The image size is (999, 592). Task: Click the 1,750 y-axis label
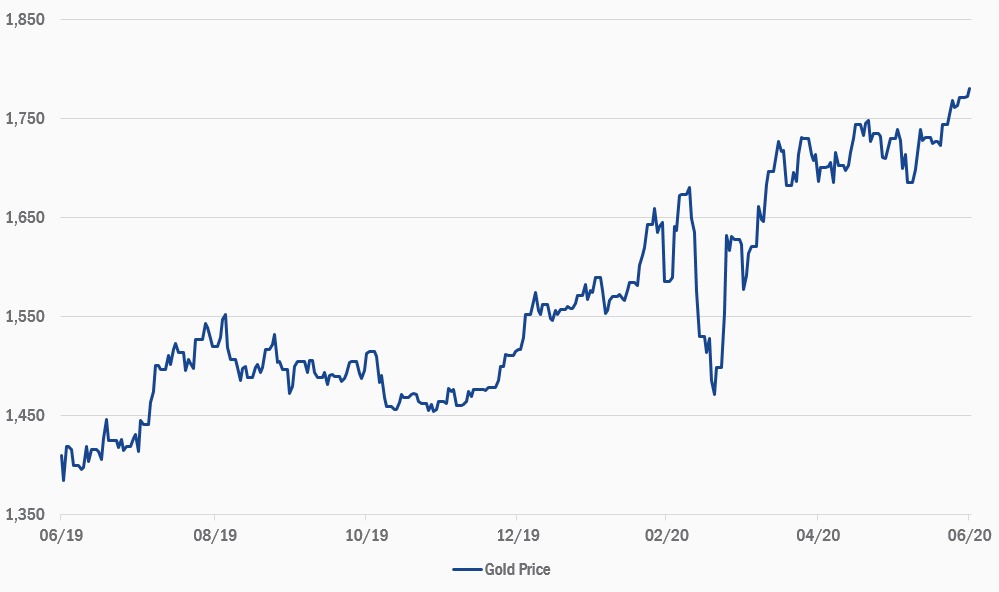(x=25, y=118)
